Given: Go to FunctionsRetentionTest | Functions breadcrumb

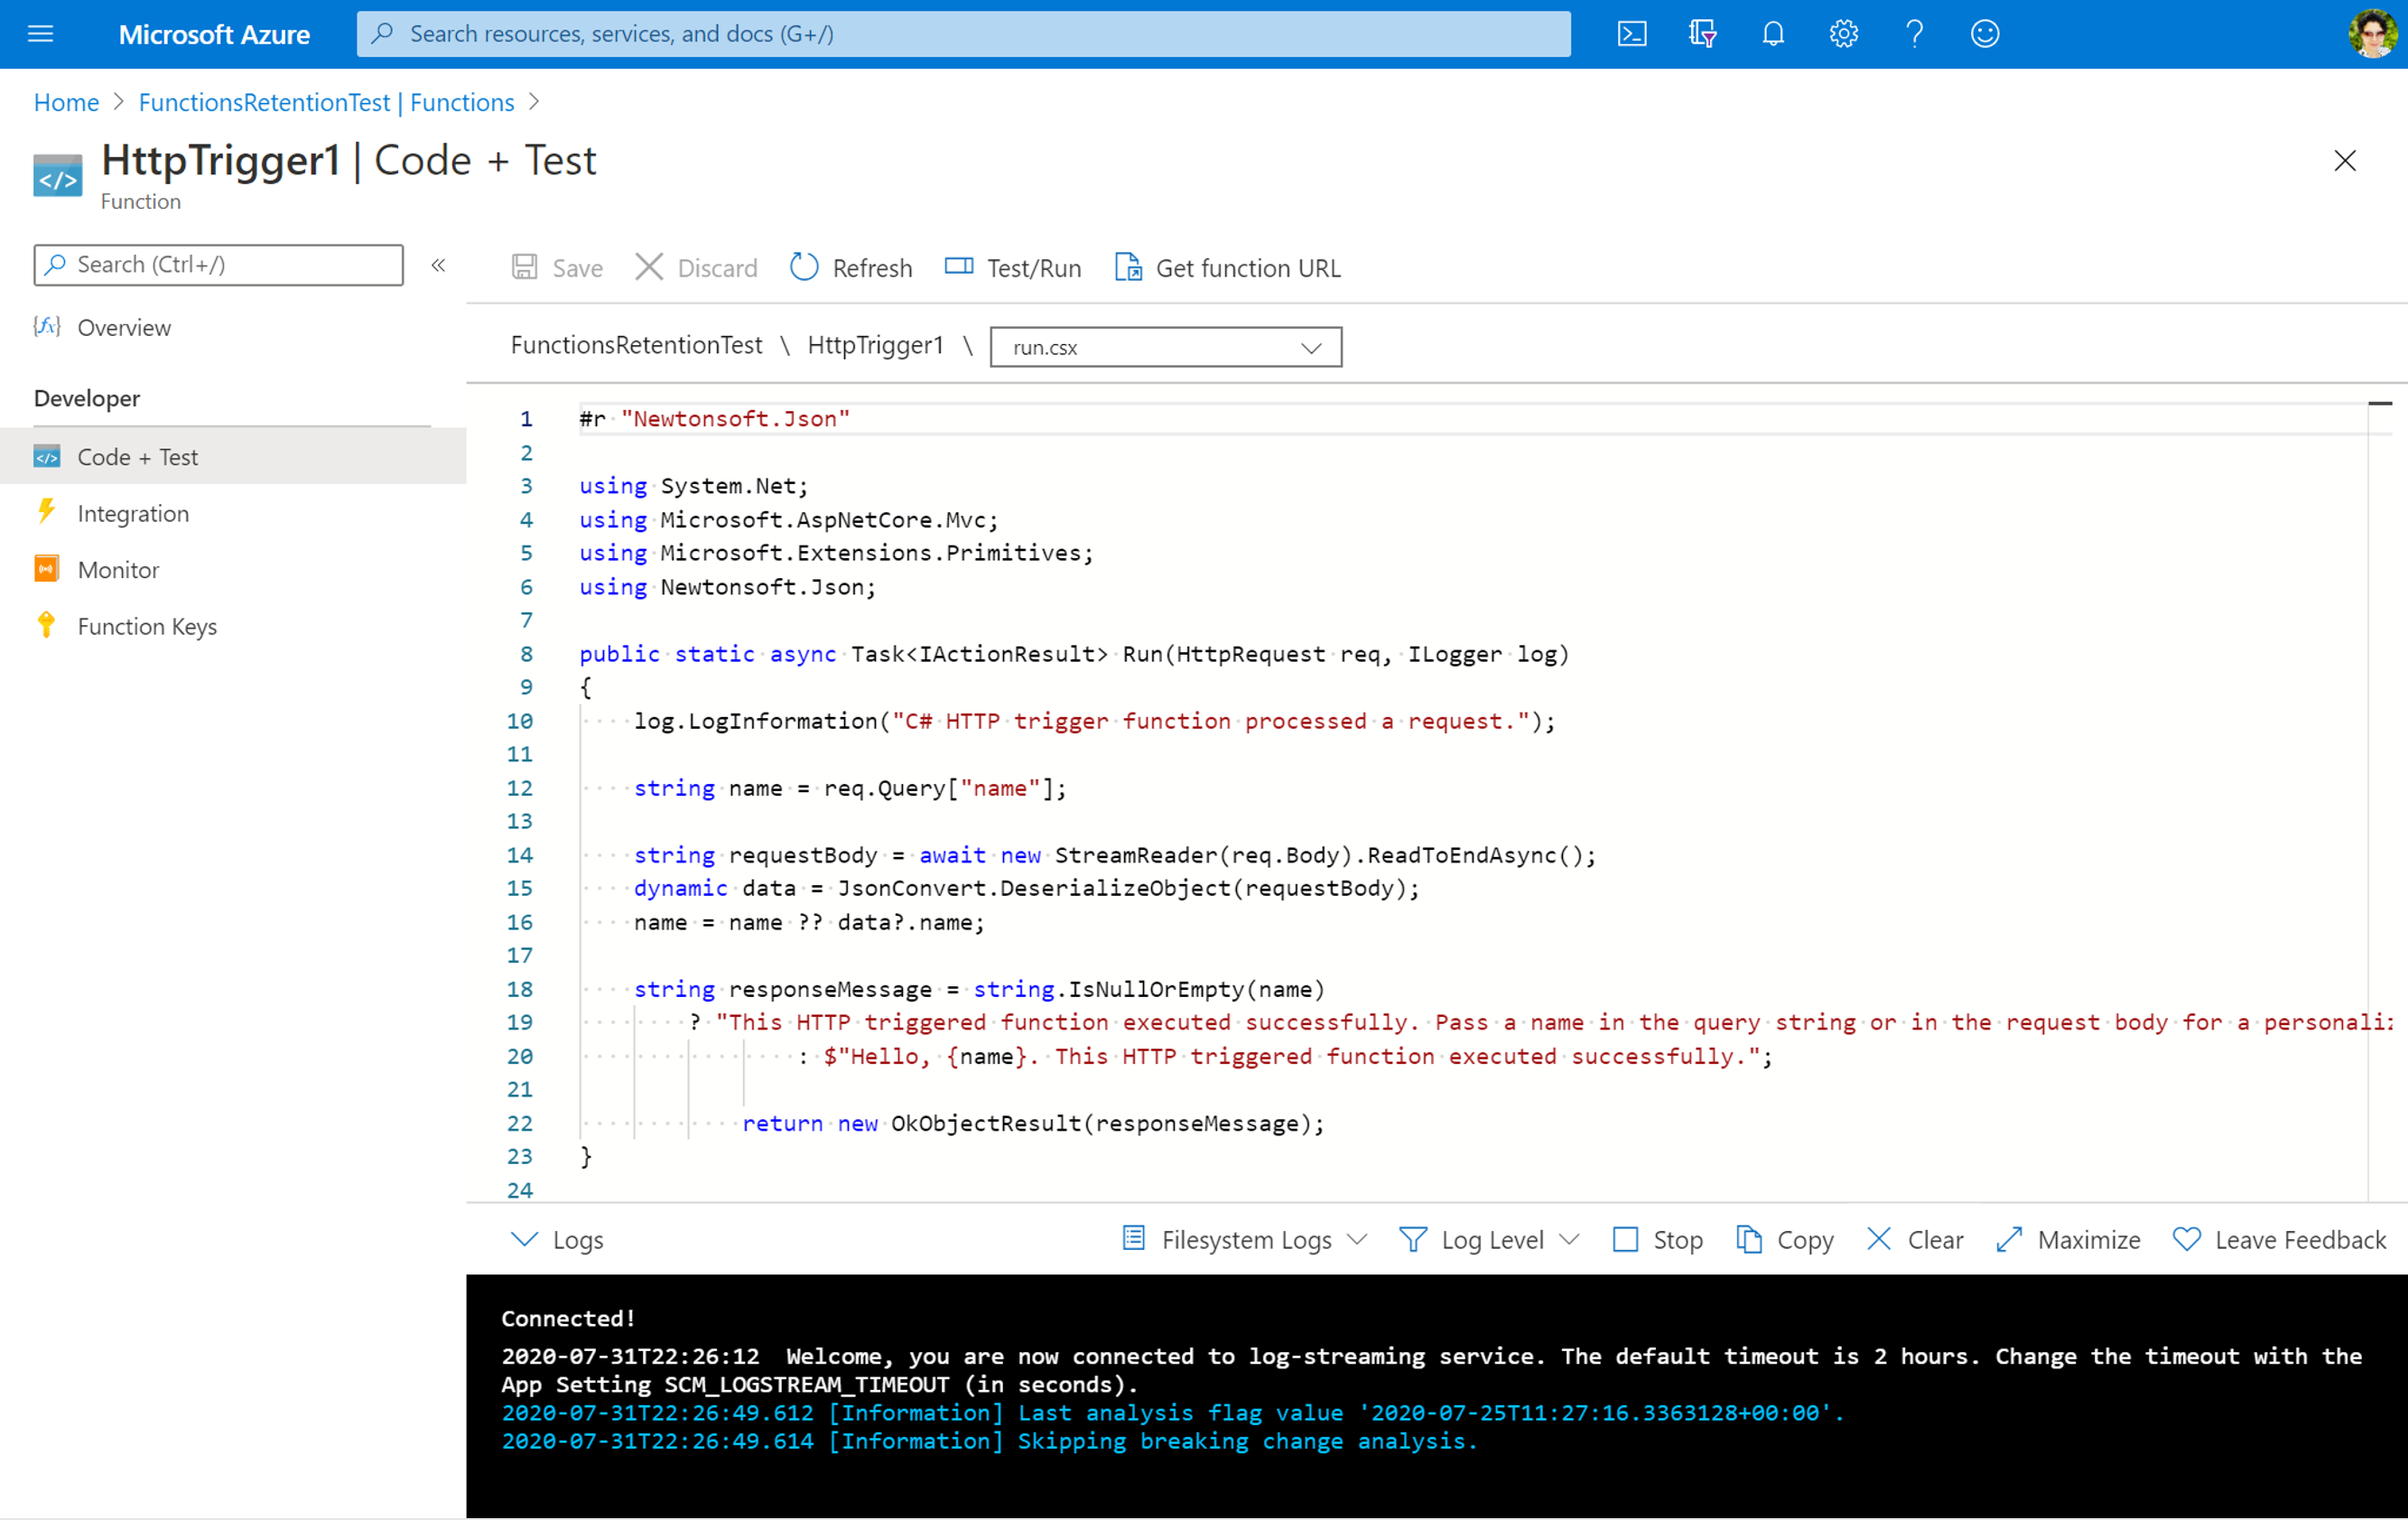Looking at the screenshot, I should pos(326,102).
